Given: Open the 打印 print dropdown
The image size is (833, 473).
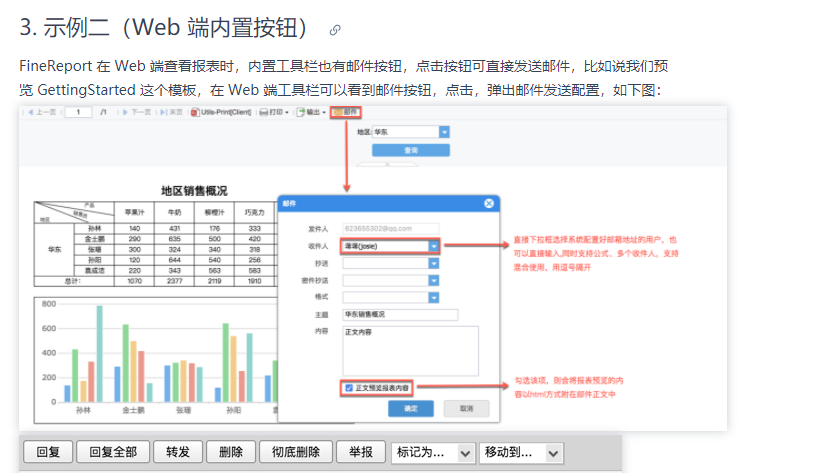Looking at the screenshot, I should pyautogui.click(x=274, y=112).
